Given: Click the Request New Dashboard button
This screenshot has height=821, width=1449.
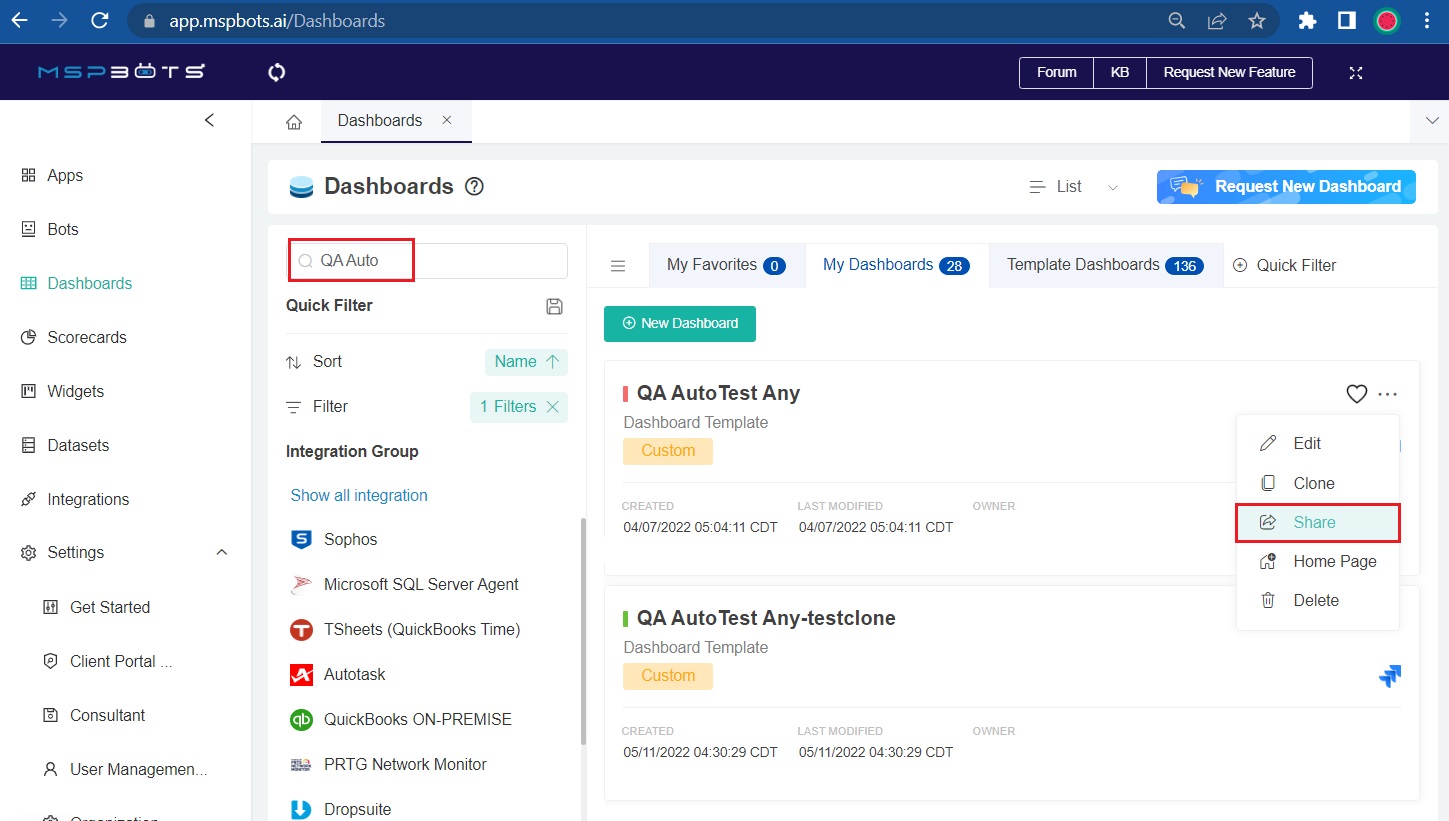Looking at the screenshot, I should click(x=1286, y=186).
